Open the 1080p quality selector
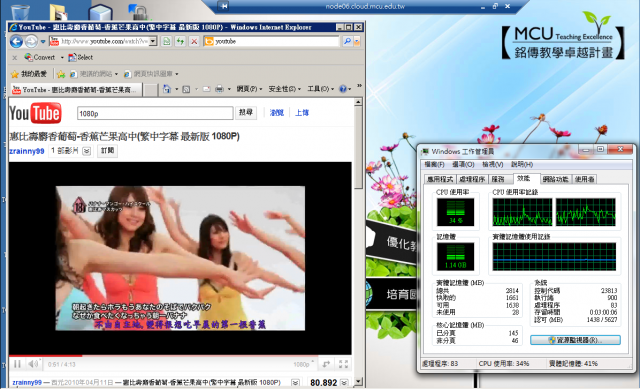This screenshot has width=640, height=389. 303,364
